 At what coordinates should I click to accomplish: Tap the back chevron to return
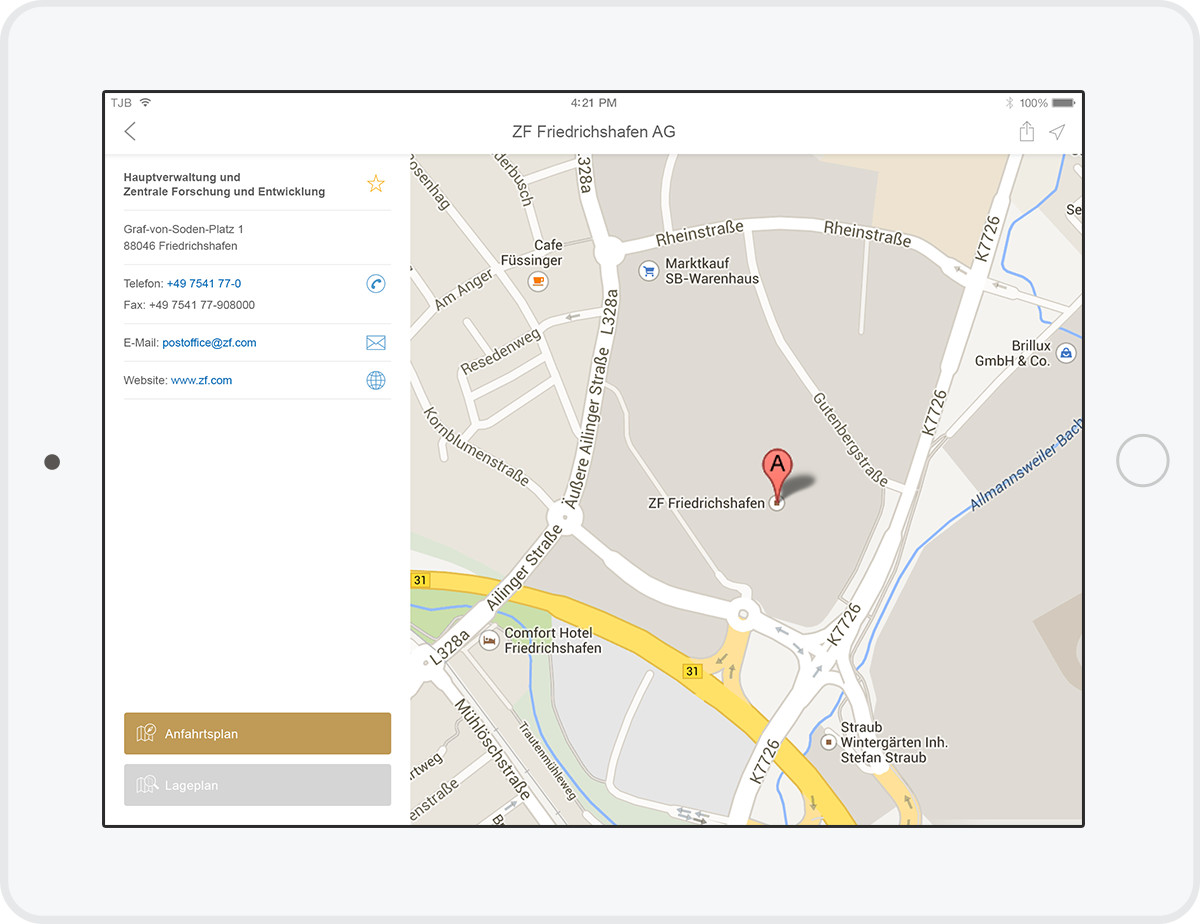(x=129, y=131)
